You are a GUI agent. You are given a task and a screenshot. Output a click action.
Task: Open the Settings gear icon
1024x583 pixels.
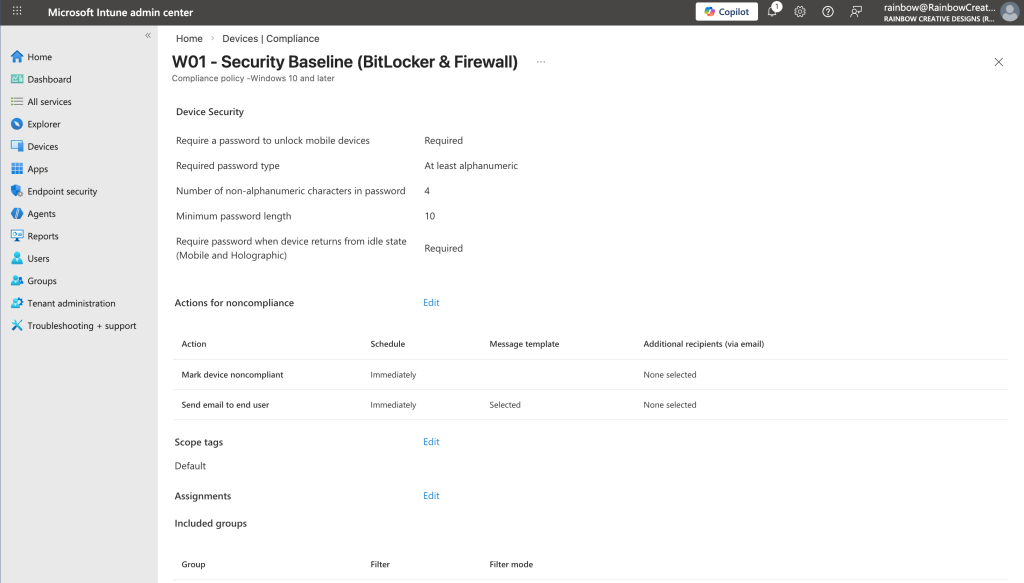(800, 12)
